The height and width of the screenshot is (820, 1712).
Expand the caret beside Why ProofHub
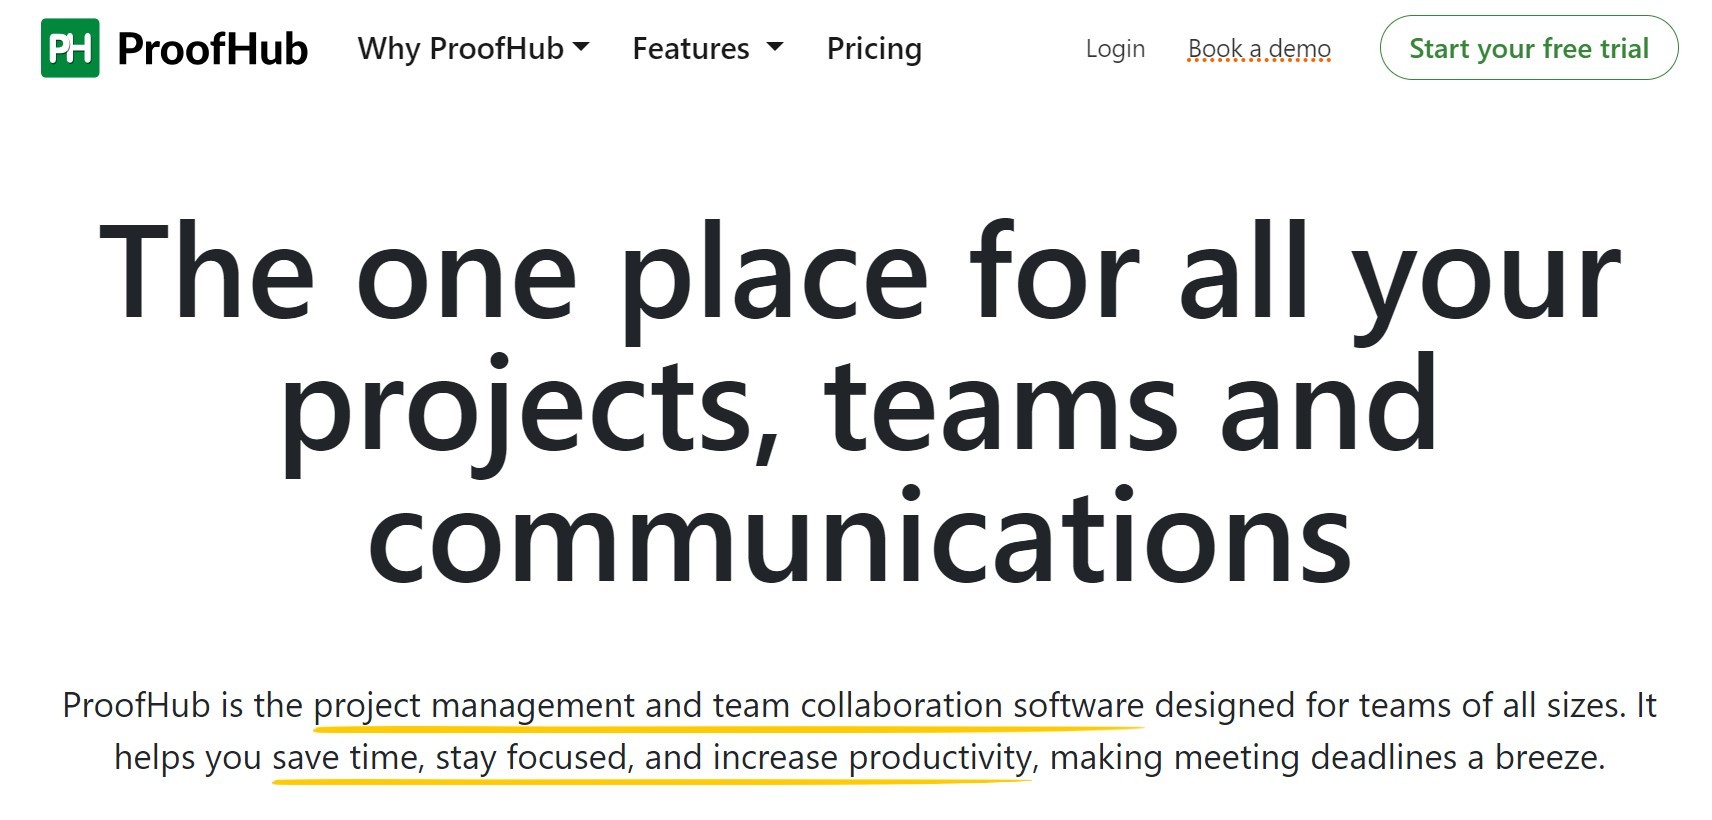(x=581, y=47)
